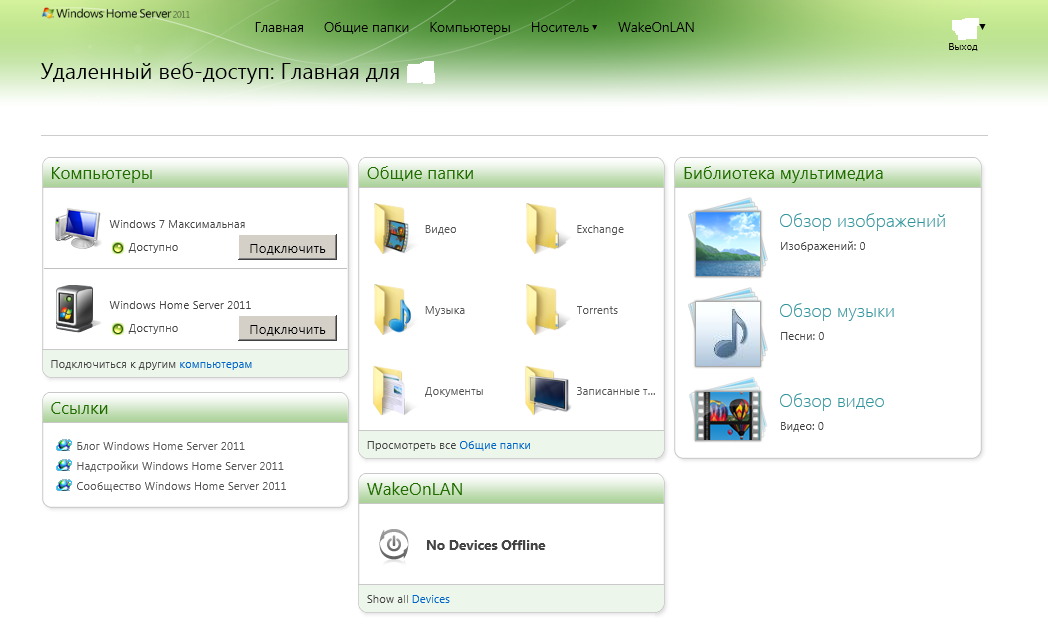Viewport: 1048px width, 643px height.
Task: Open the Записанные т... folder icon
Action: click(x=546, y=391)
